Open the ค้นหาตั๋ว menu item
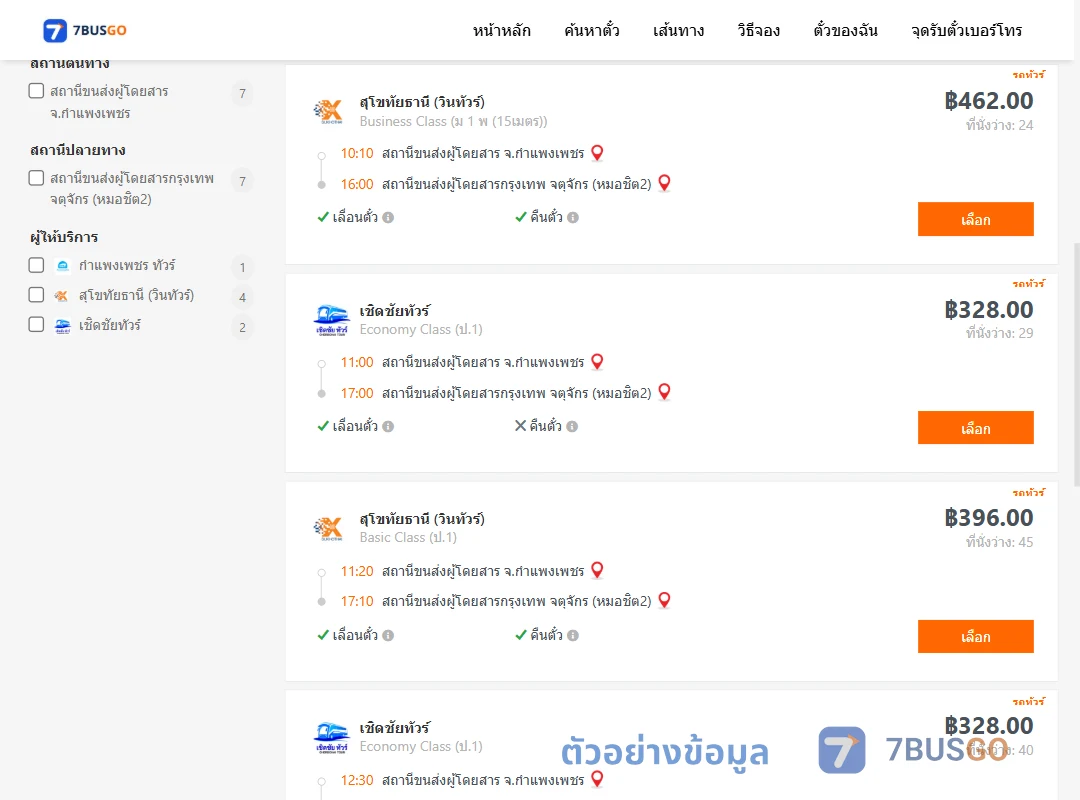1080x800 pixels. (592, 30)
